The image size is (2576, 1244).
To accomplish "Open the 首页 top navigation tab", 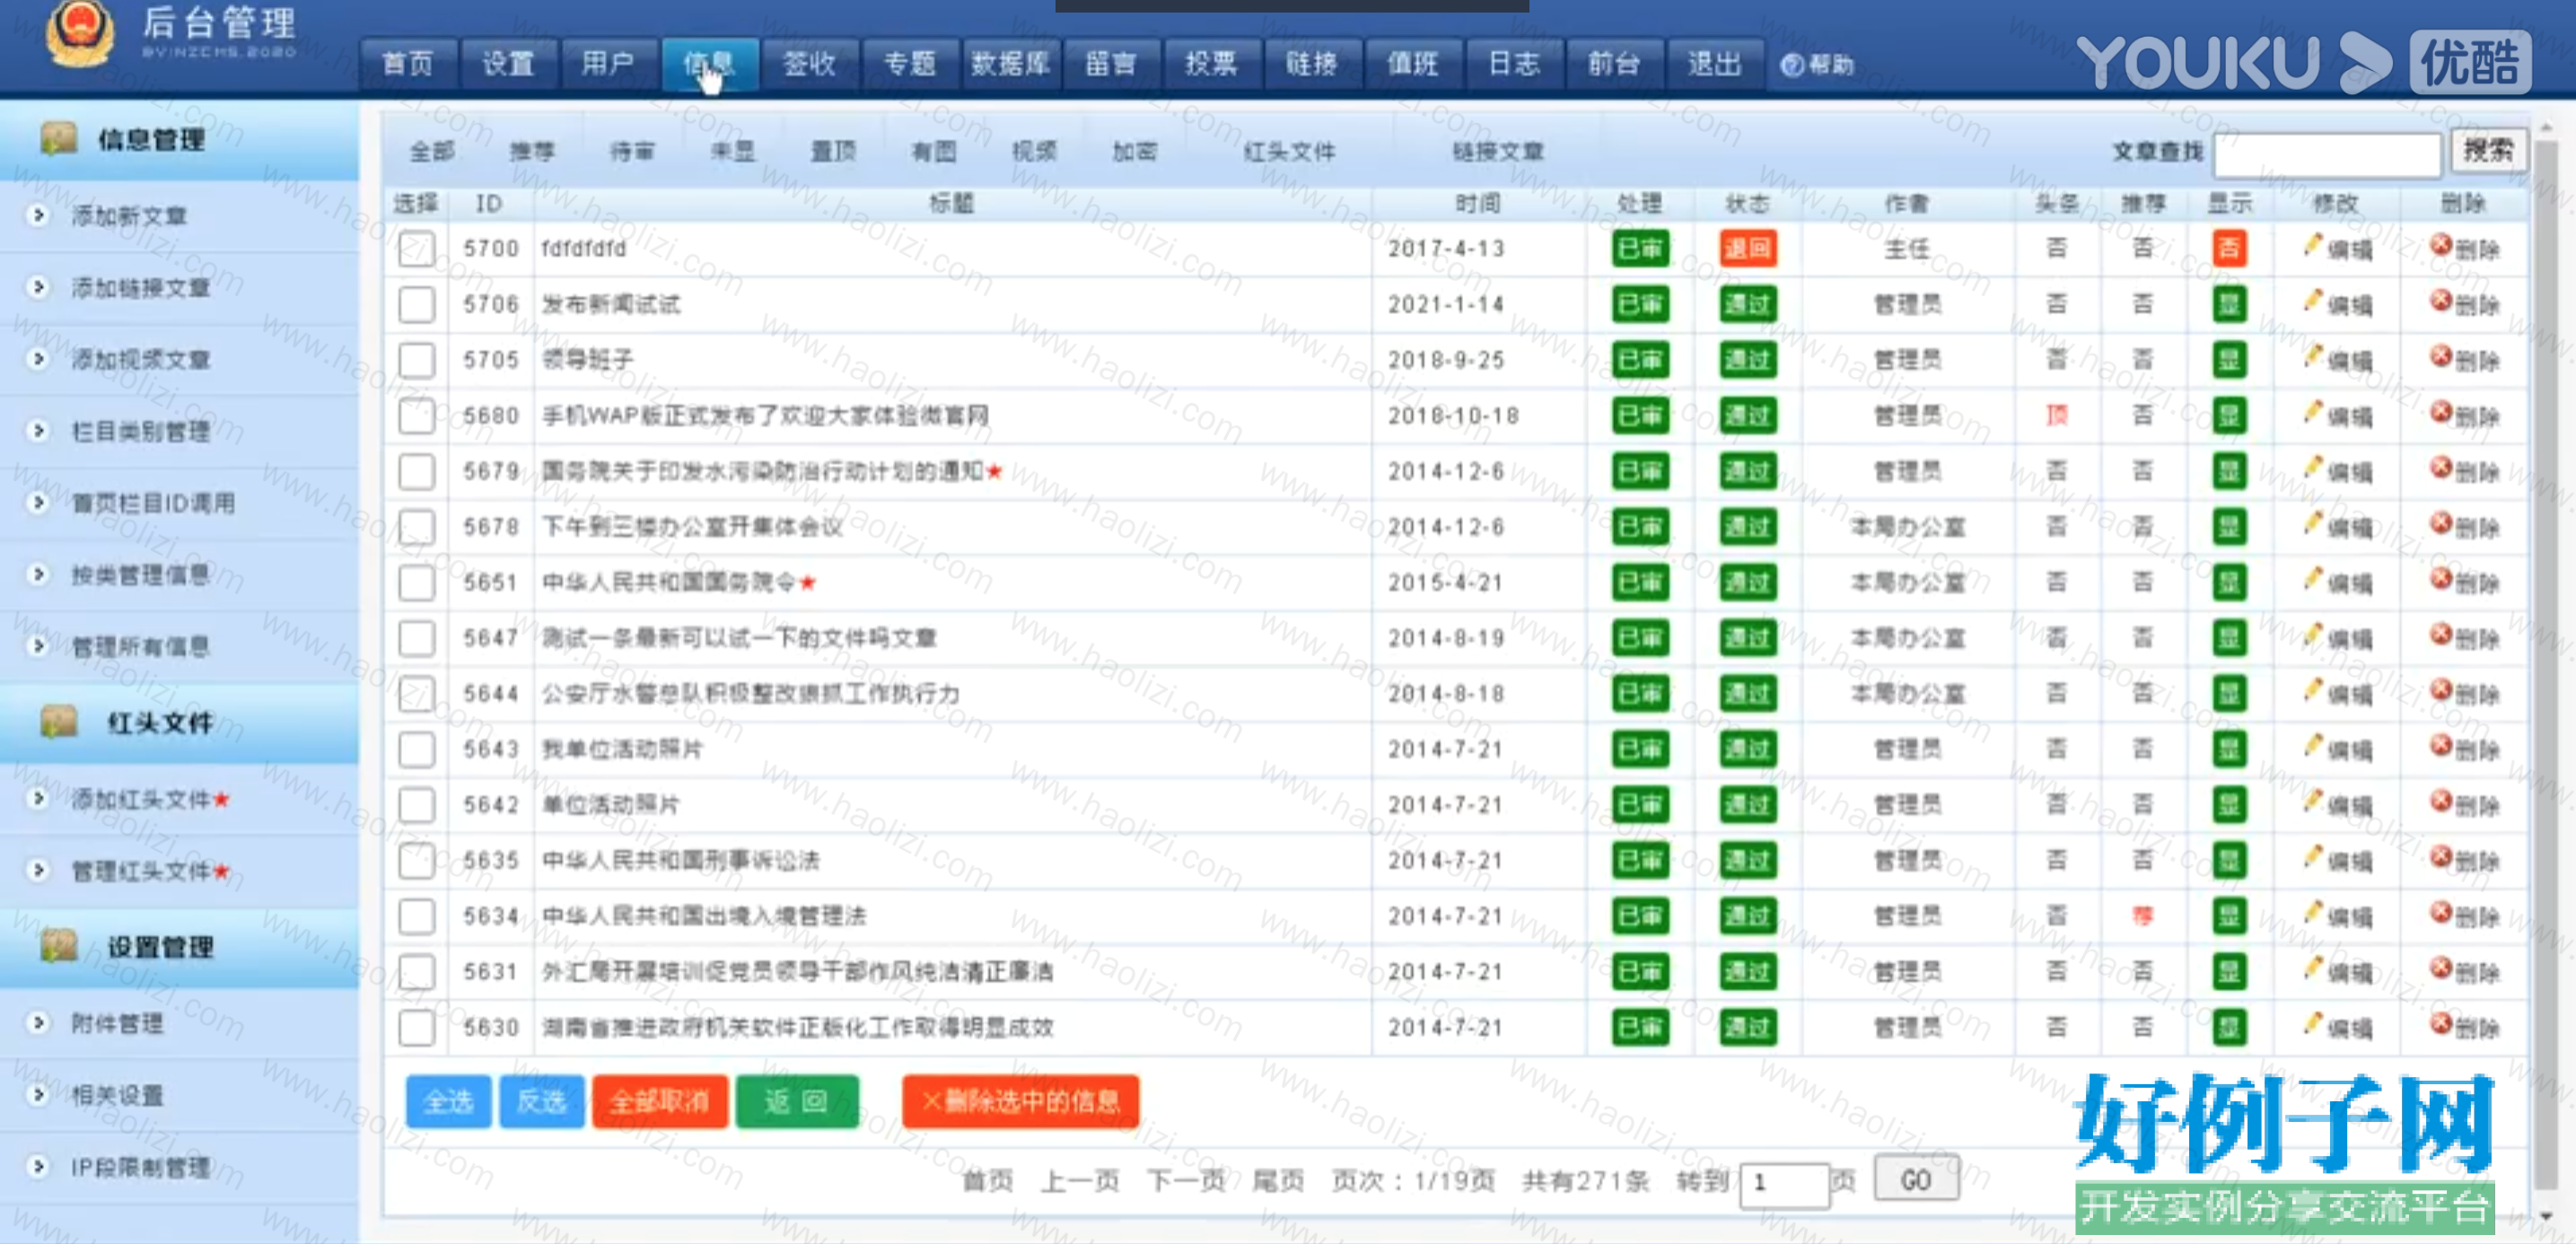I will pos(408,64).
